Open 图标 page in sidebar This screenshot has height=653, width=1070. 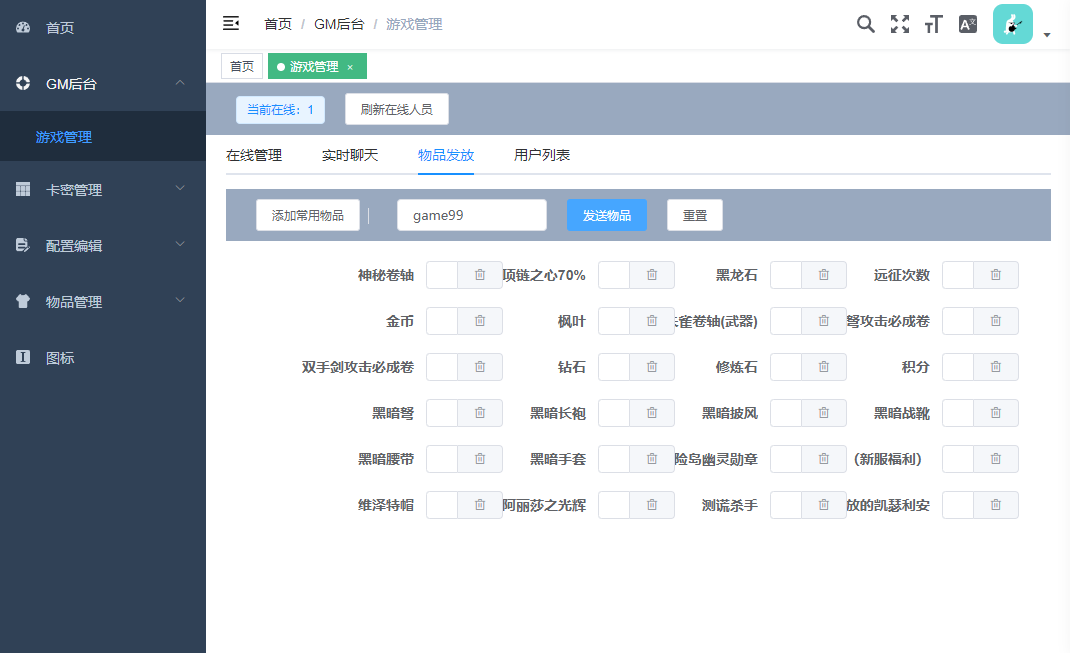60,357
